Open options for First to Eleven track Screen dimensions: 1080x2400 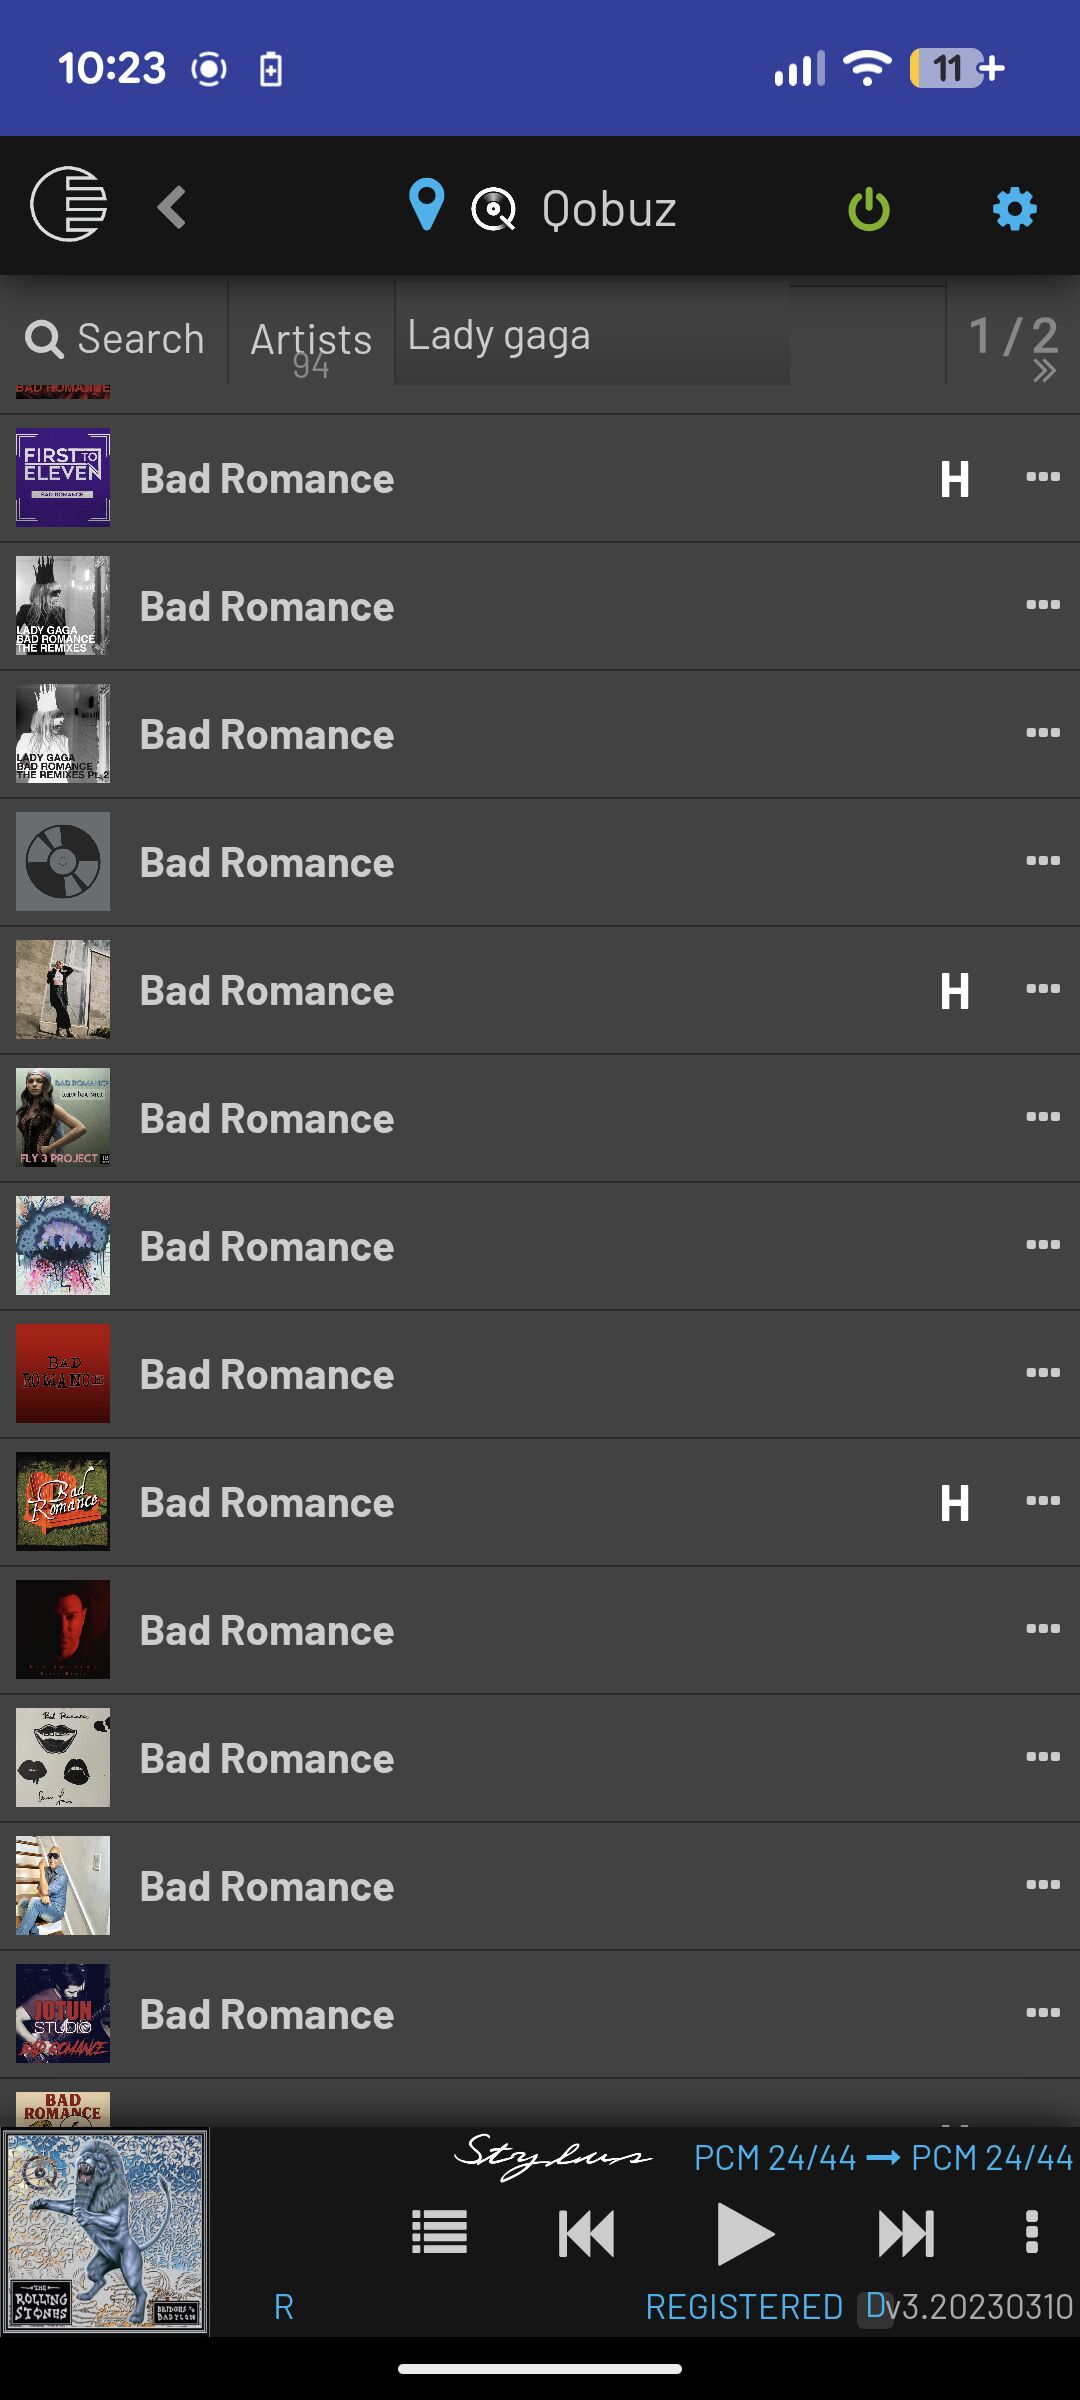coord(1042,477)
